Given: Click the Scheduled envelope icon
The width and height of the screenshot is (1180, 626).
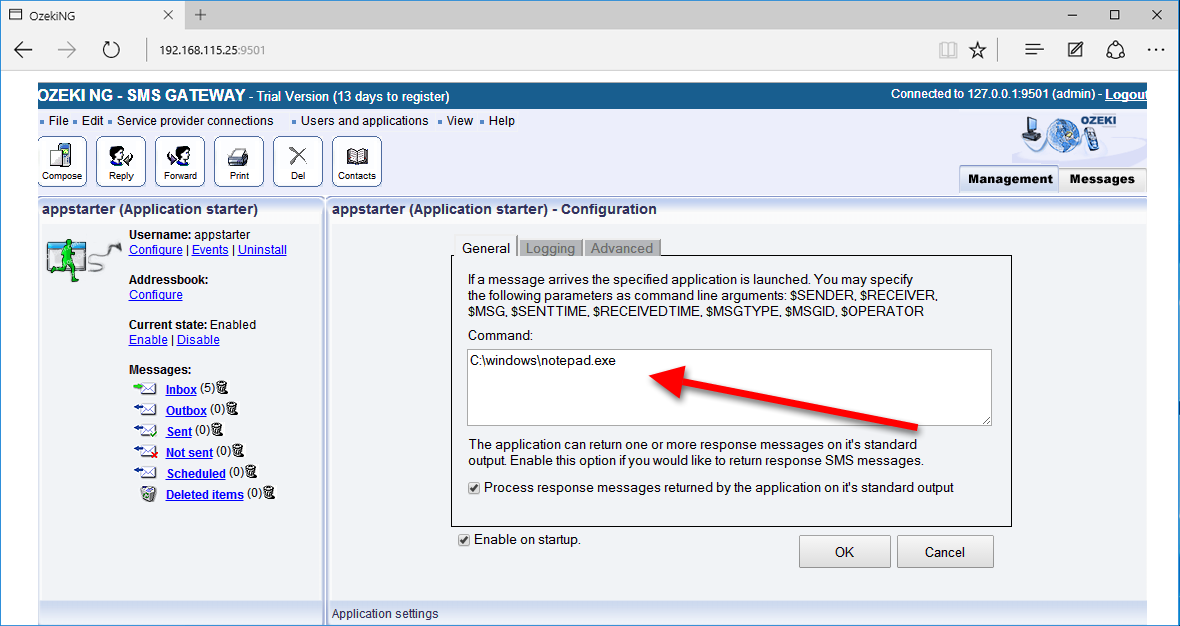Looking at the screenshot, I should 145,473.
